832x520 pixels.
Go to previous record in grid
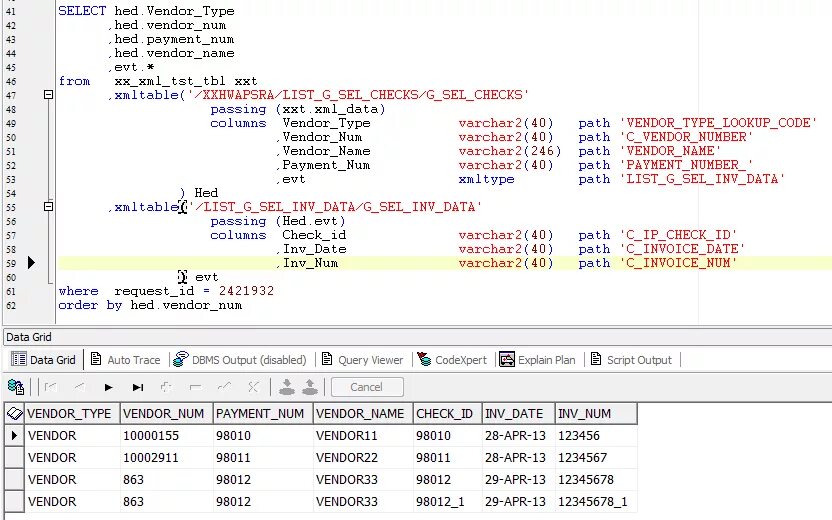click(x=80, y=387)
